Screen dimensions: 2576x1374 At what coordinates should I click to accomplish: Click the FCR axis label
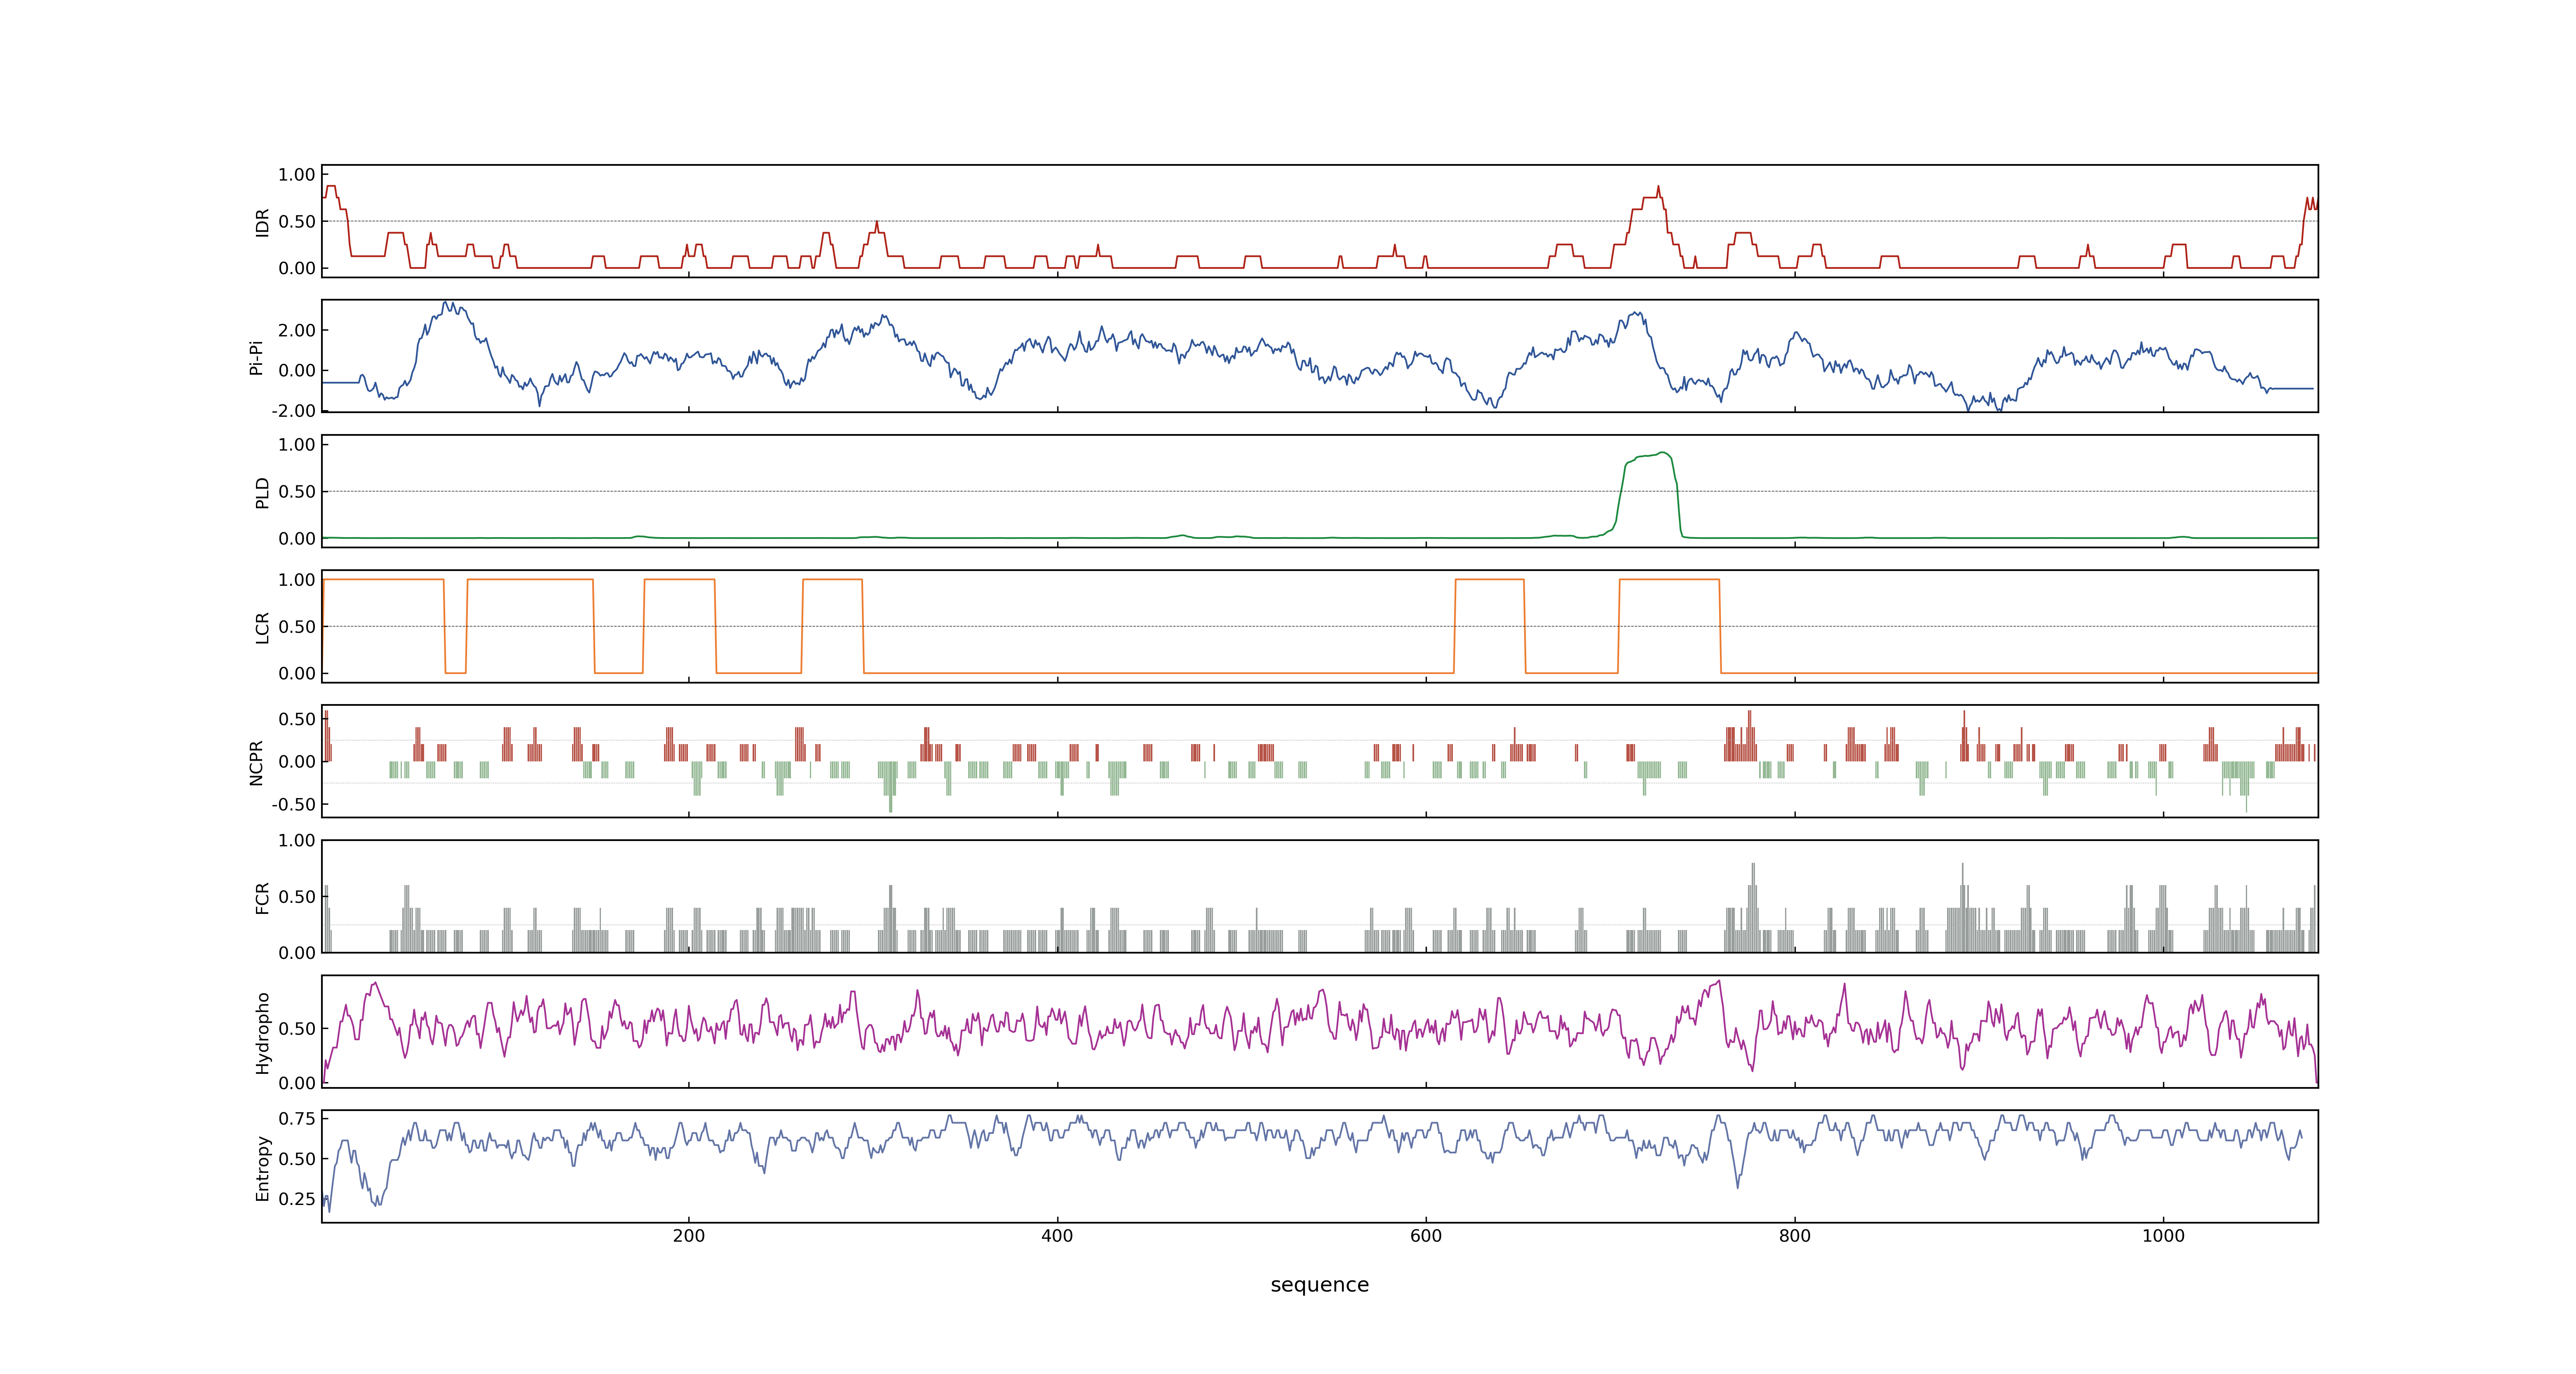click(262, 897)
